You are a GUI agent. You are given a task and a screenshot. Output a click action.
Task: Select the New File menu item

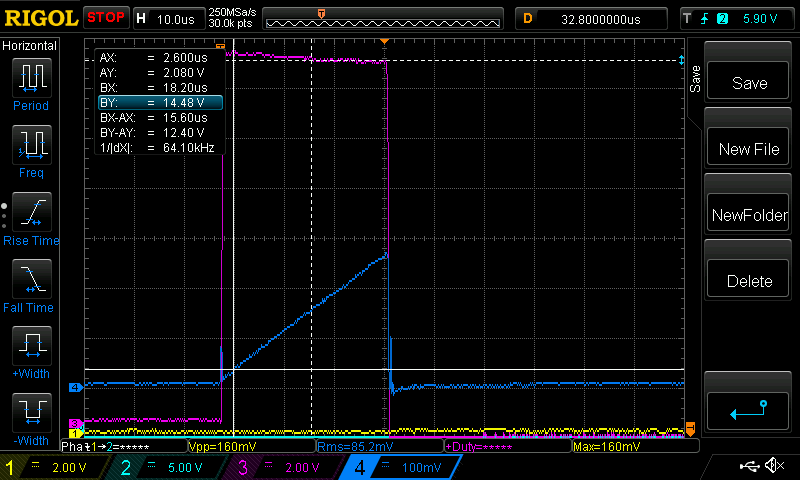click(749, 149)
